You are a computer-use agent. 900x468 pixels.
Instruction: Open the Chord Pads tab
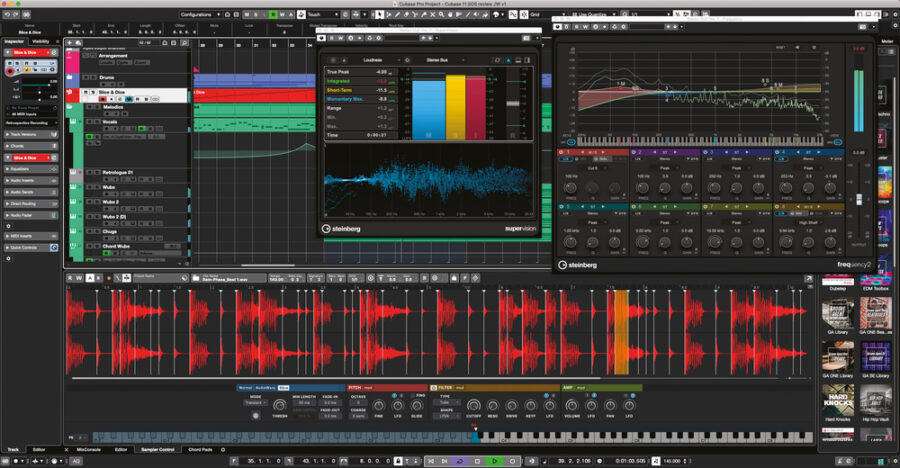pos(200,450)
